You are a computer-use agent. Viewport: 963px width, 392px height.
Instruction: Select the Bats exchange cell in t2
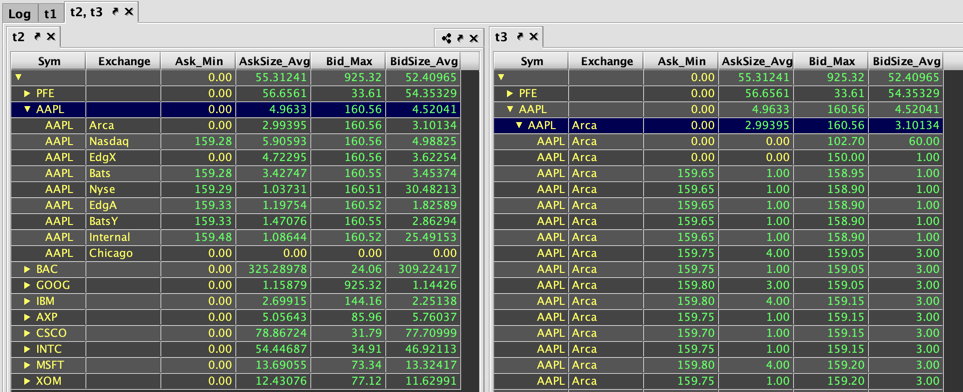(x=123, y=173)
